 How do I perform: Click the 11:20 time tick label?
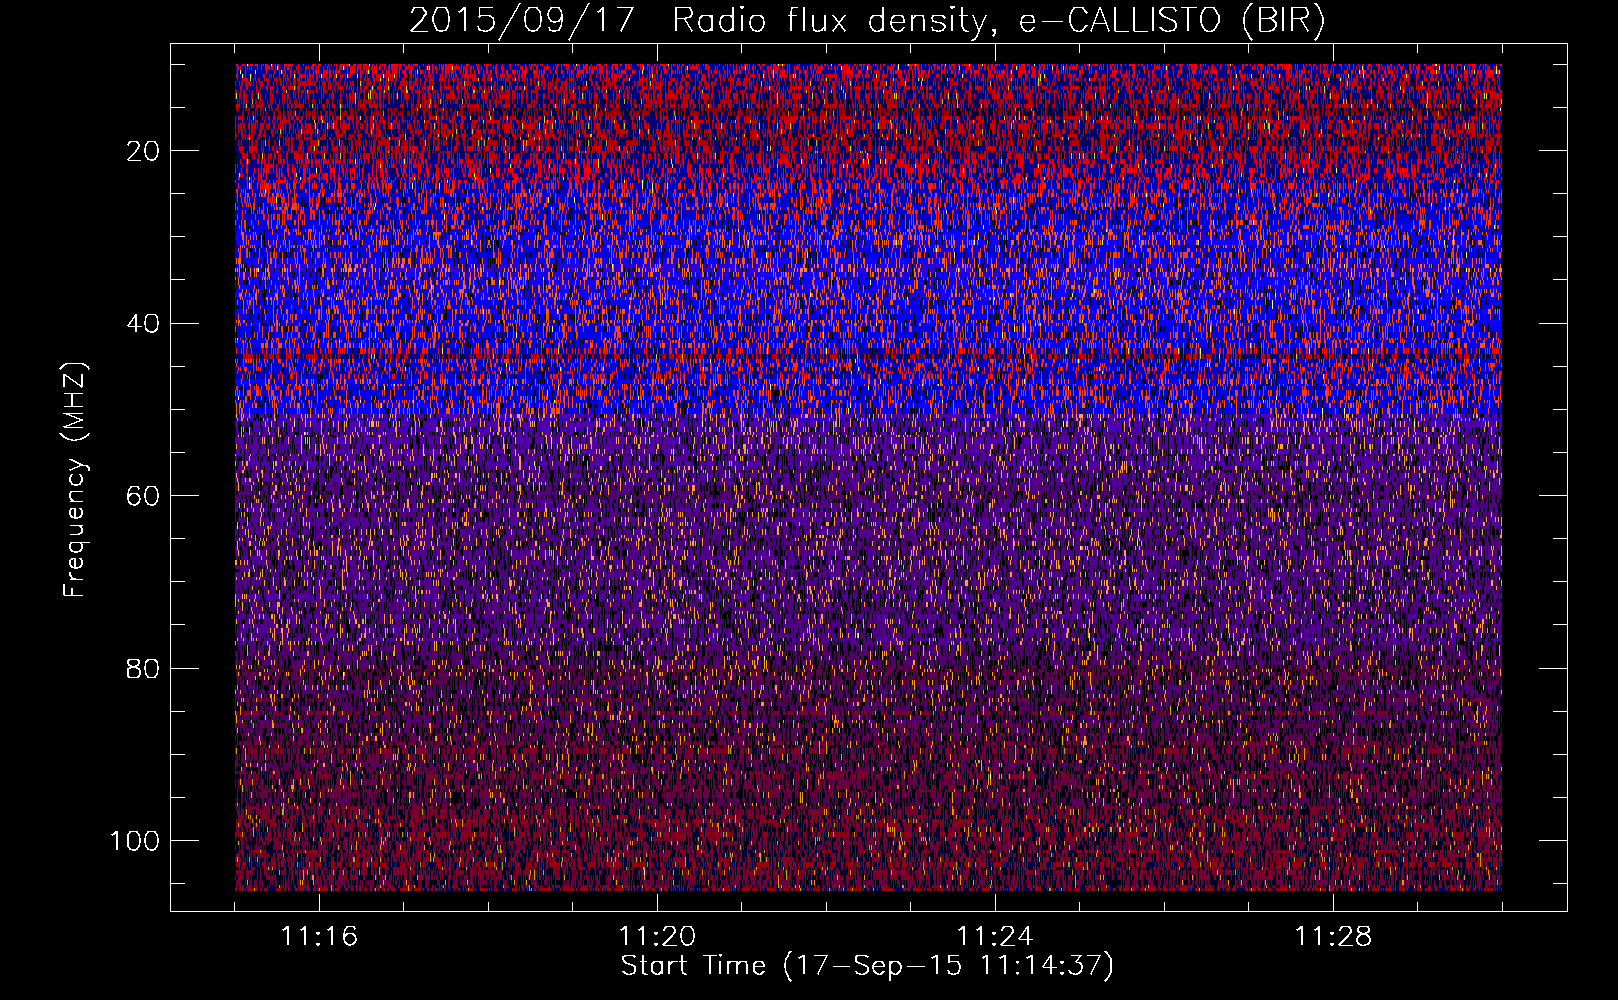pyautogui.click(x=657, y=937)
